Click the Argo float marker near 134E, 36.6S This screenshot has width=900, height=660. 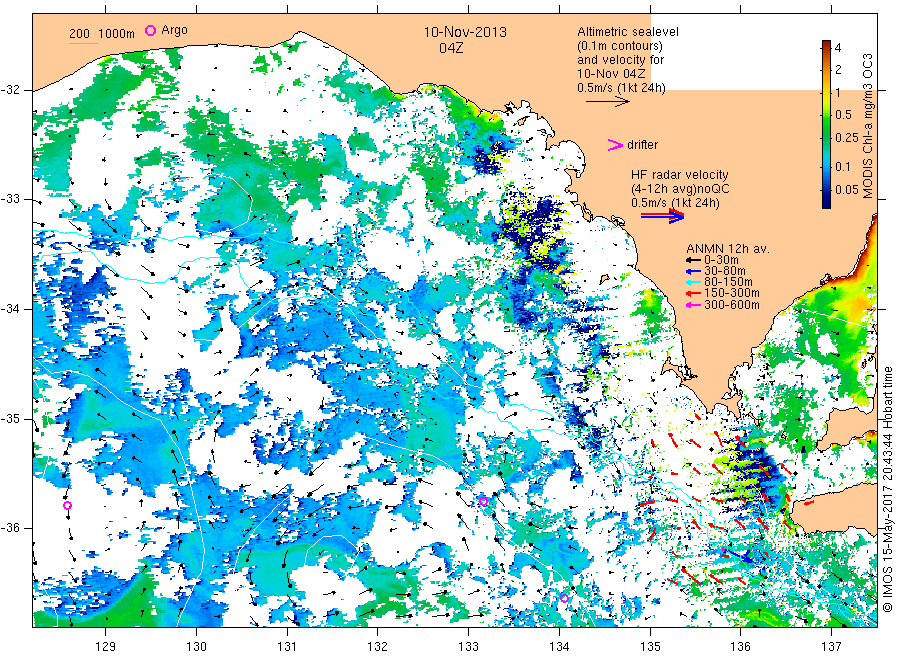[x=564, y=599]
